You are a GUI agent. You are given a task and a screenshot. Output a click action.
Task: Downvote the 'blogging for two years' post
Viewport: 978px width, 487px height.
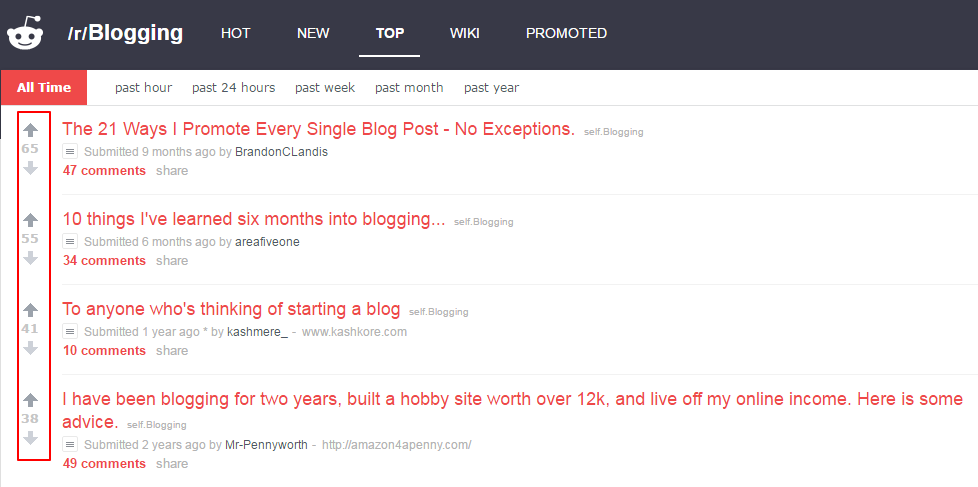coord(31,438)
